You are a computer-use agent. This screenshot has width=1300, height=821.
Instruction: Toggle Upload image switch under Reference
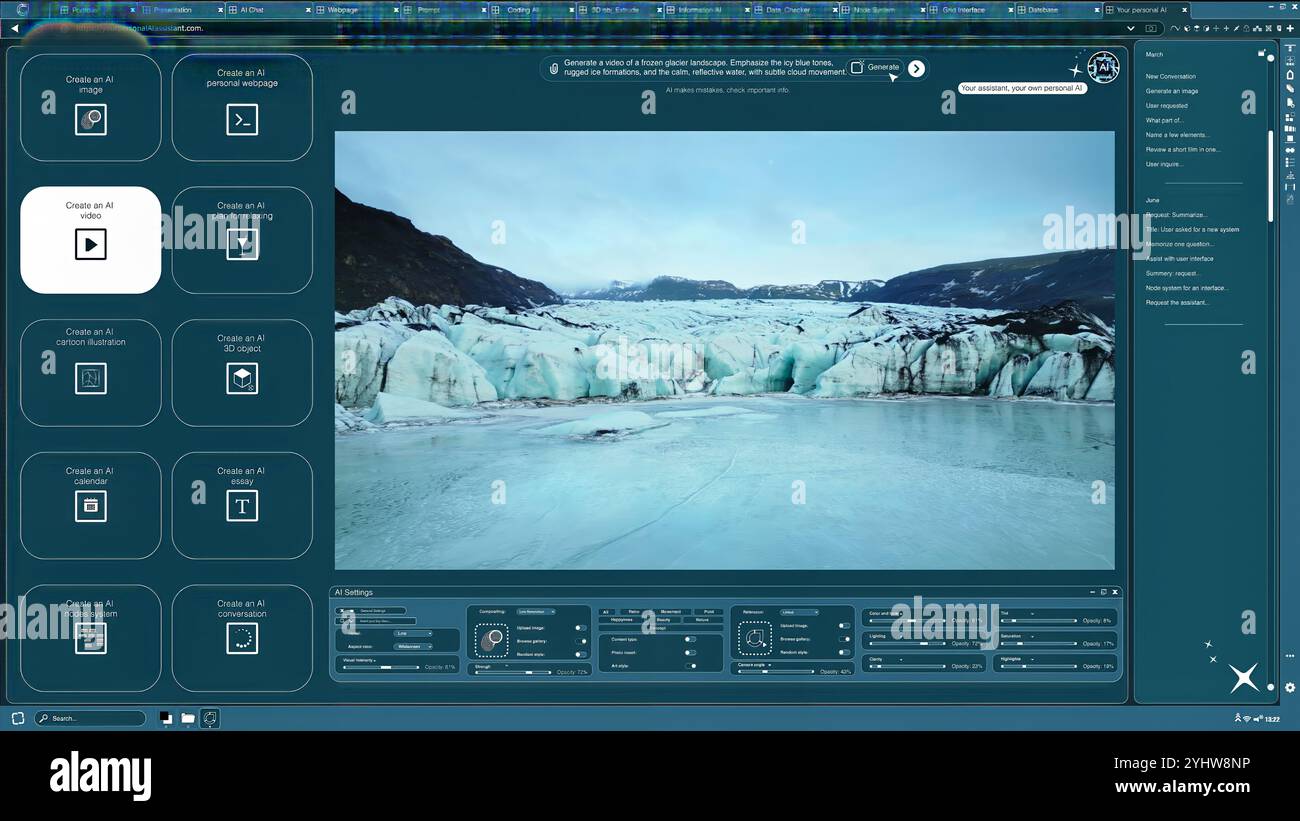(844, 625)
